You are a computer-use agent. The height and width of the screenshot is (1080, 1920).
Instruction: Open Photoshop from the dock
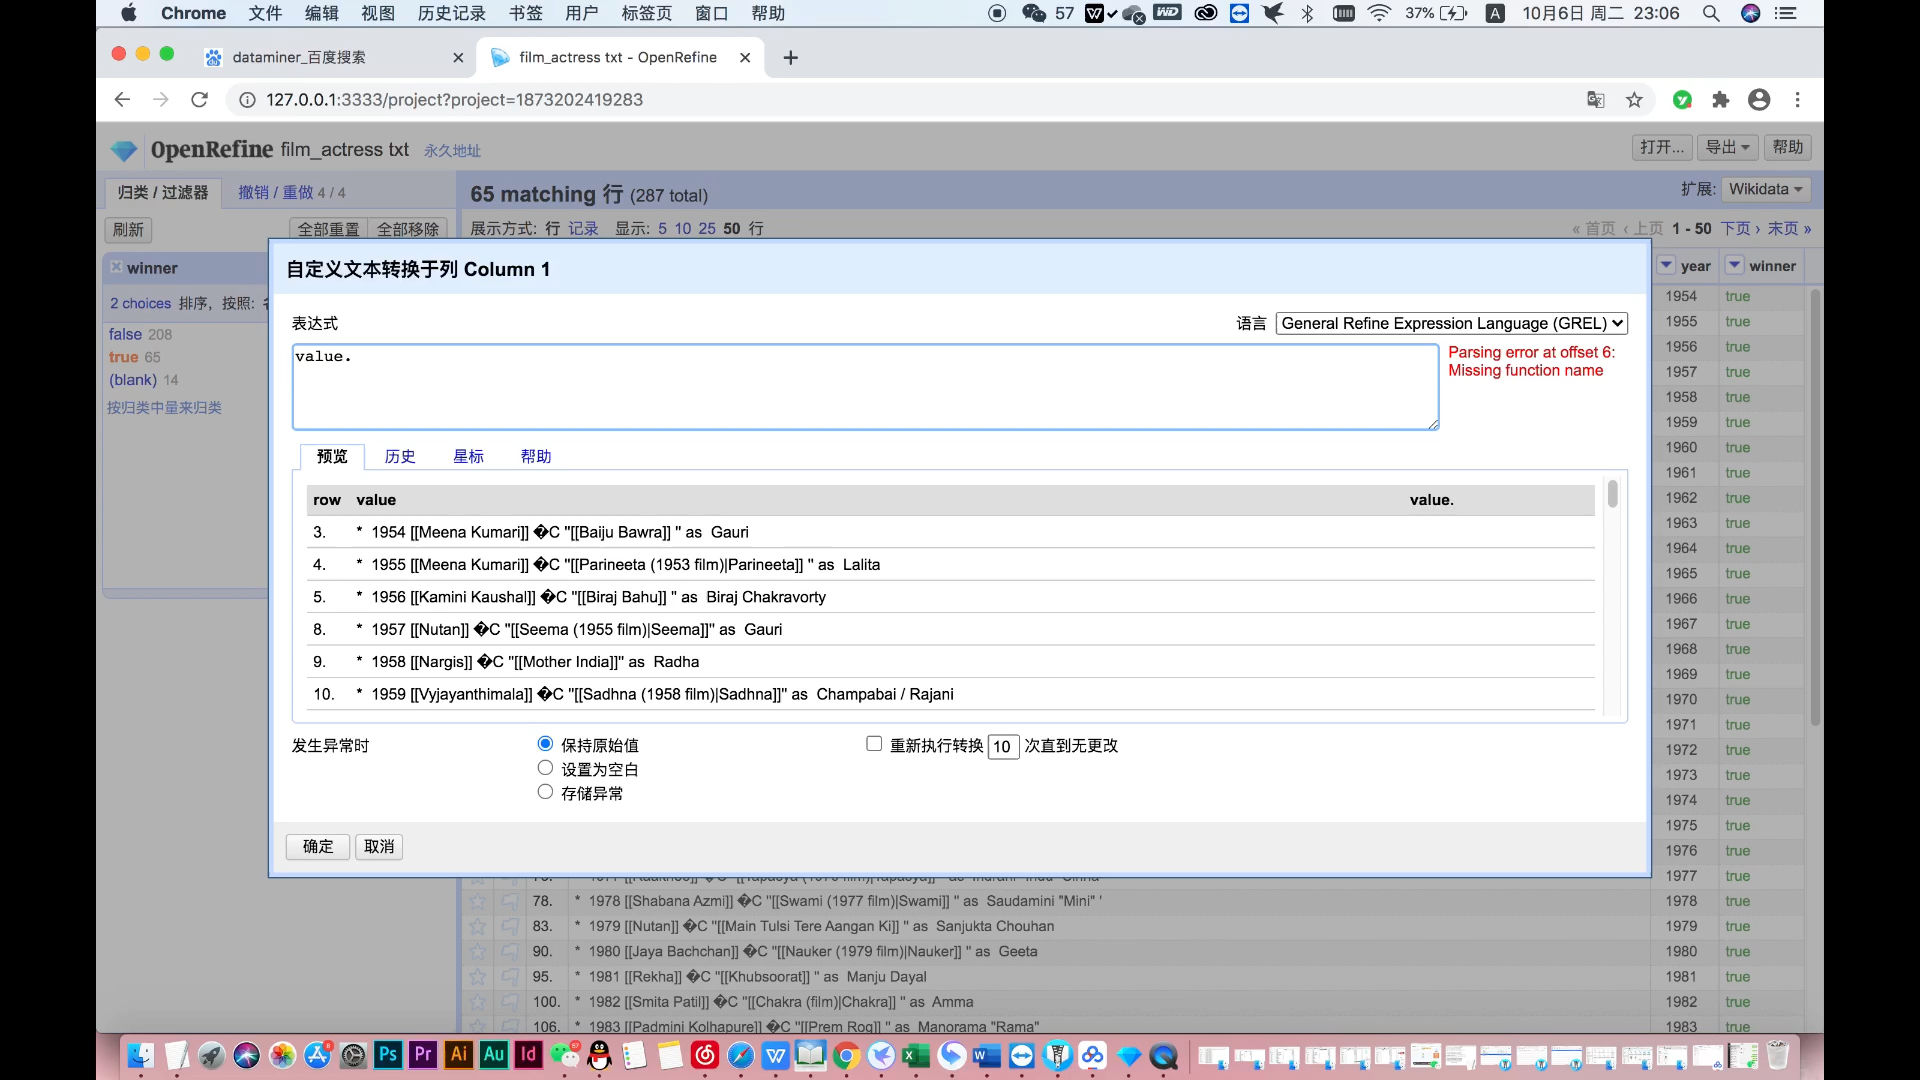click(387, 1054)
